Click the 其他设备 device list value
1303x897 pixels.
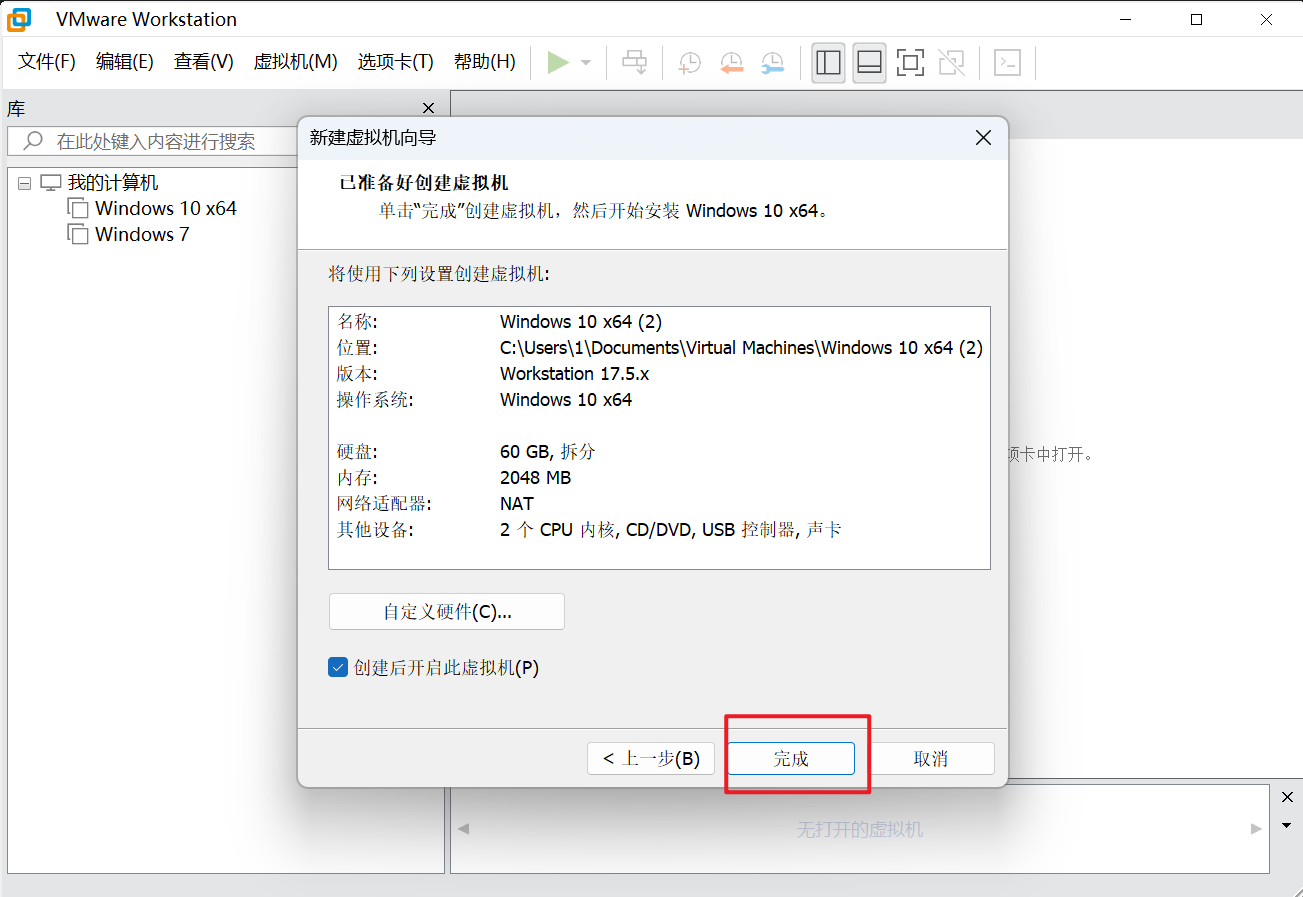click(671, 529)
